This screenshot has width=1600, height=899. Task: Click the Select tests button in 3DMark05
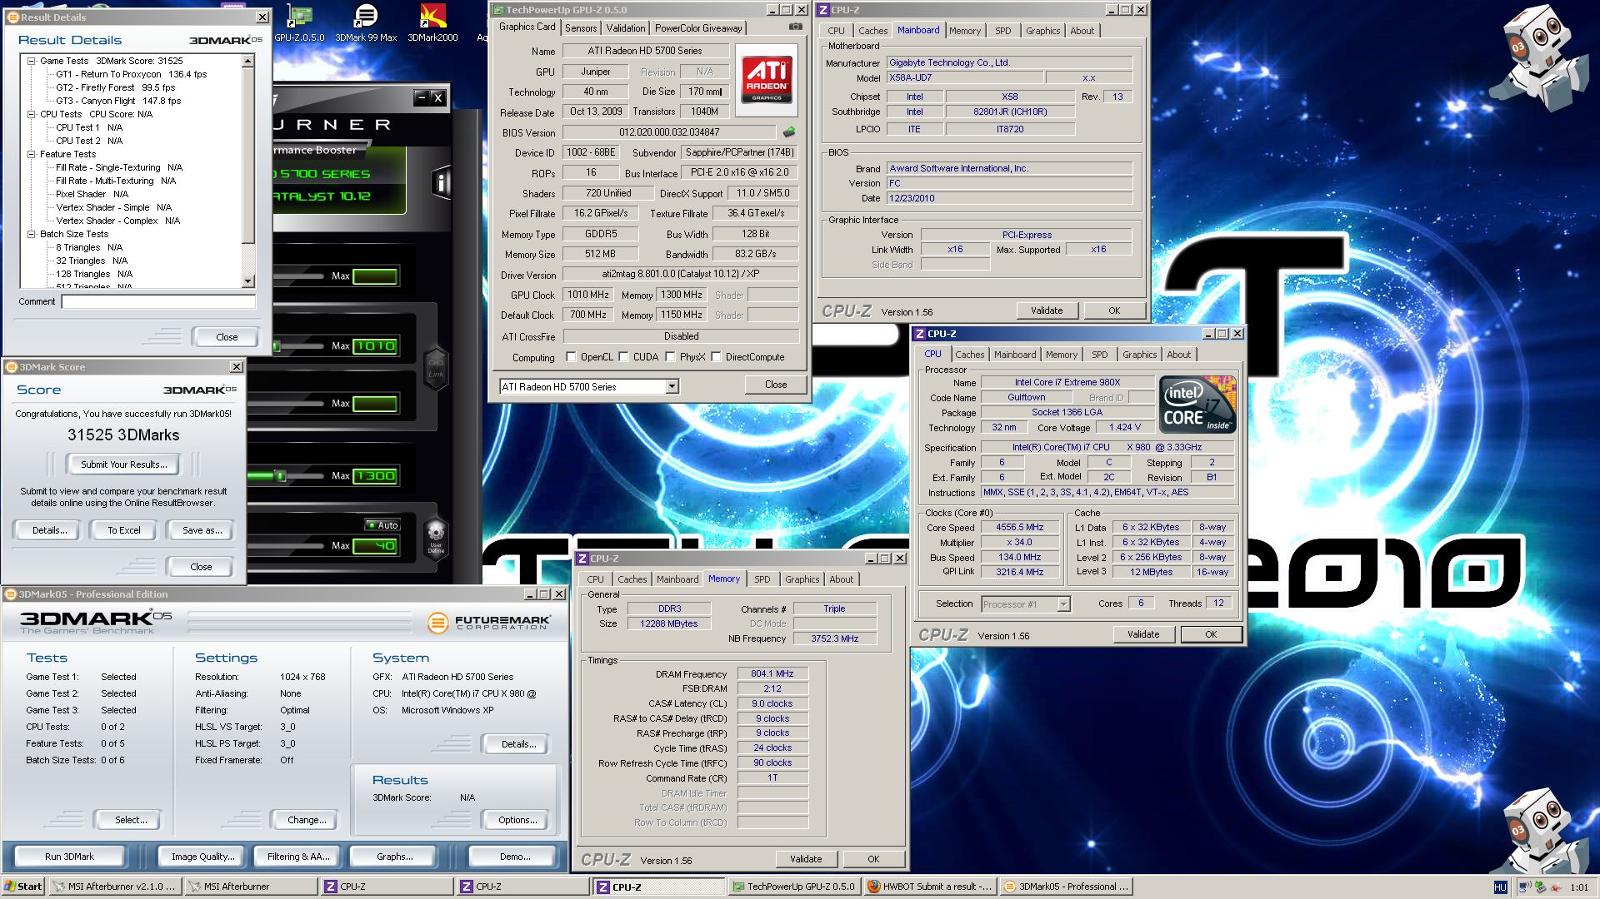point(130,820)
